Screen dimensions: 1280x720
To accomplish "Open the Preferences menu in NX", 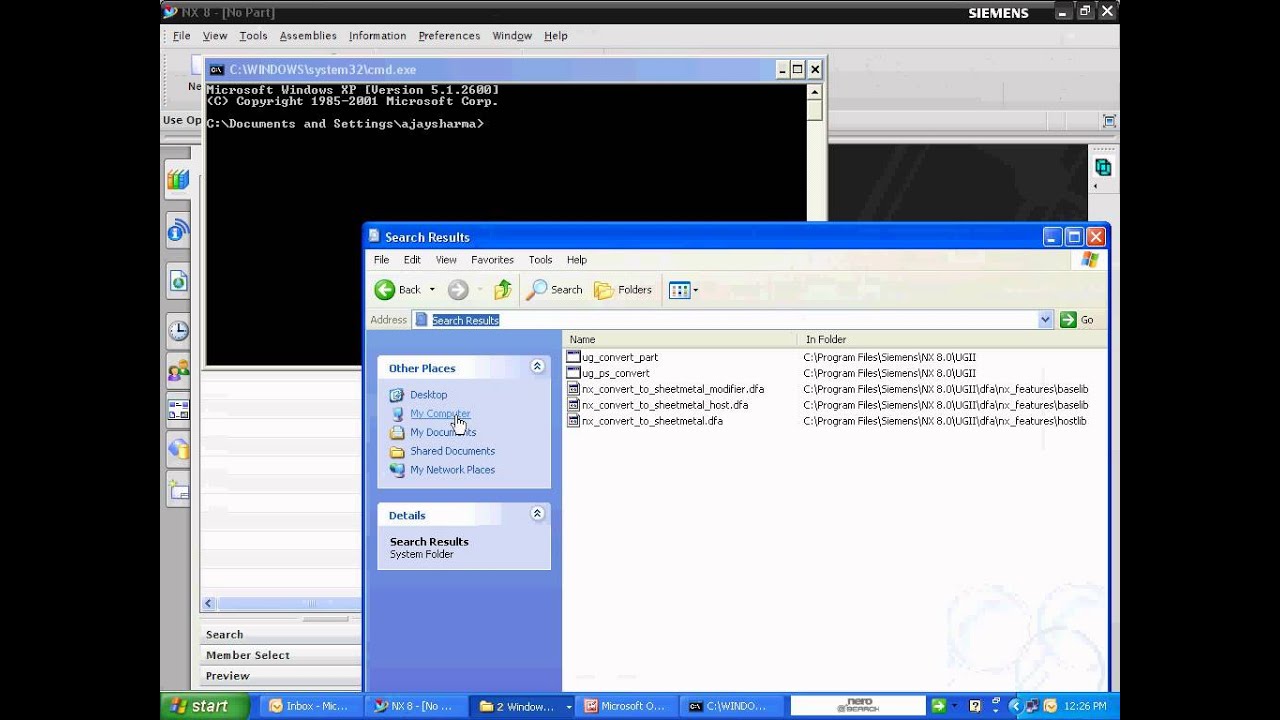I will point(449,36).
